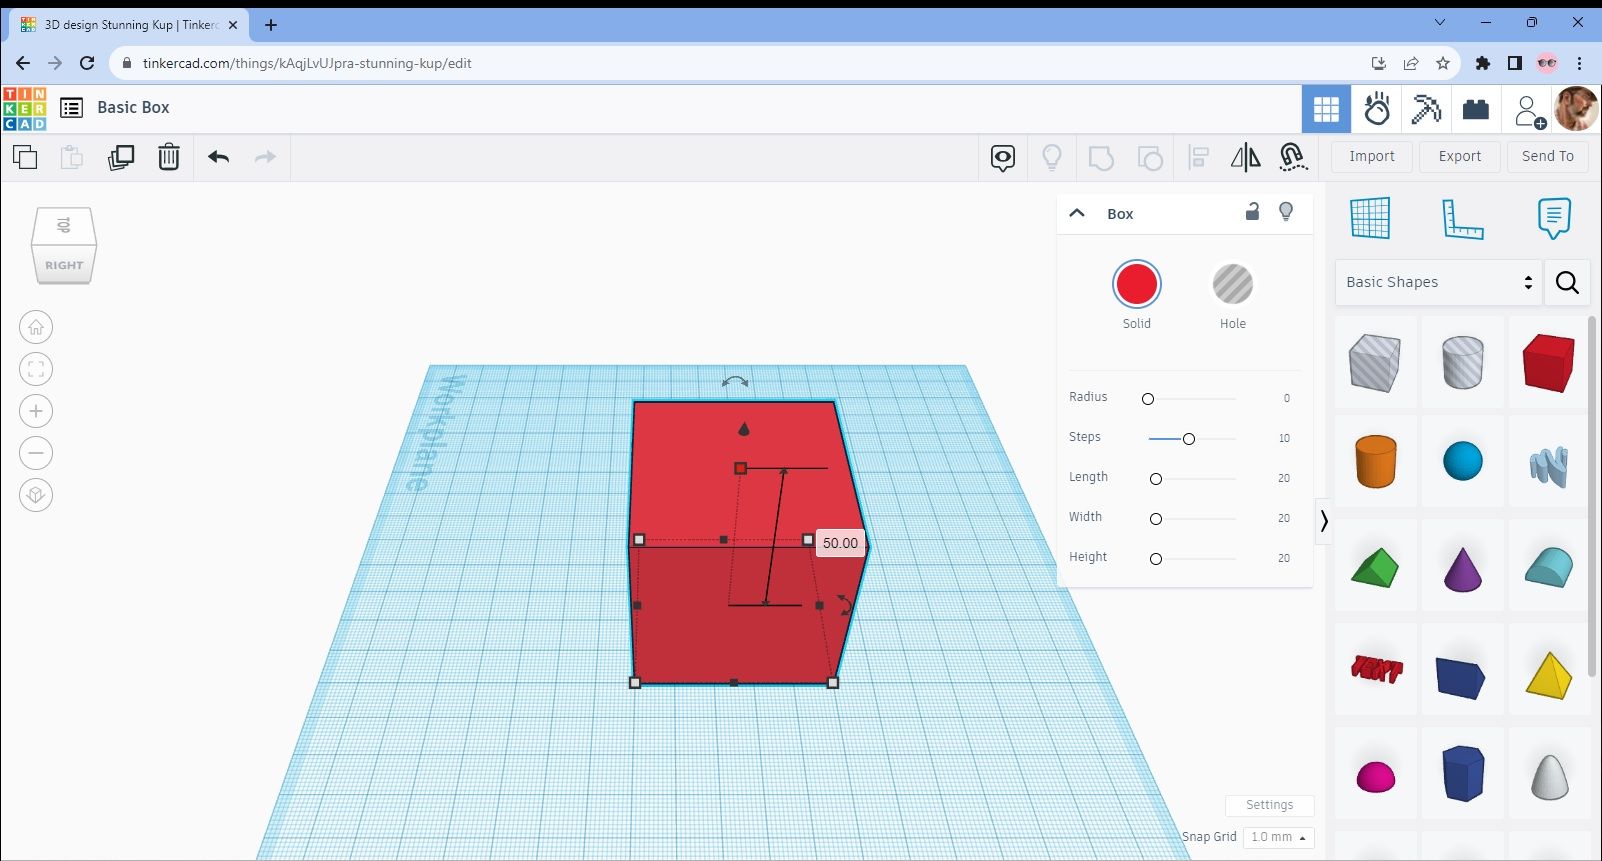
Task: Toggle lock editing on Box panel
Action: click(1252, 212)
